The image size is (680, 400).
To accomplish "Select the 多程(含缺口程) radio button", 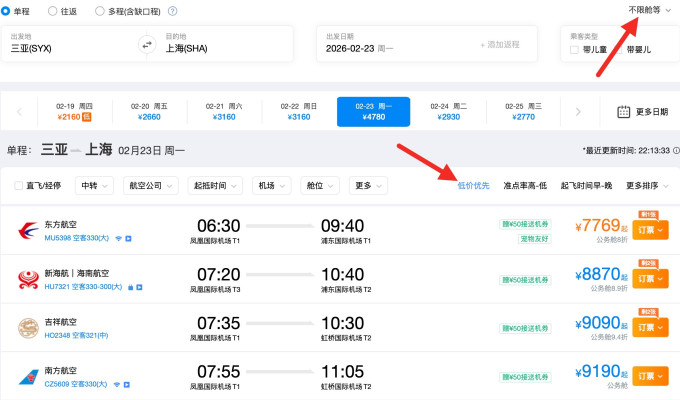I will (x=100, y=11).
